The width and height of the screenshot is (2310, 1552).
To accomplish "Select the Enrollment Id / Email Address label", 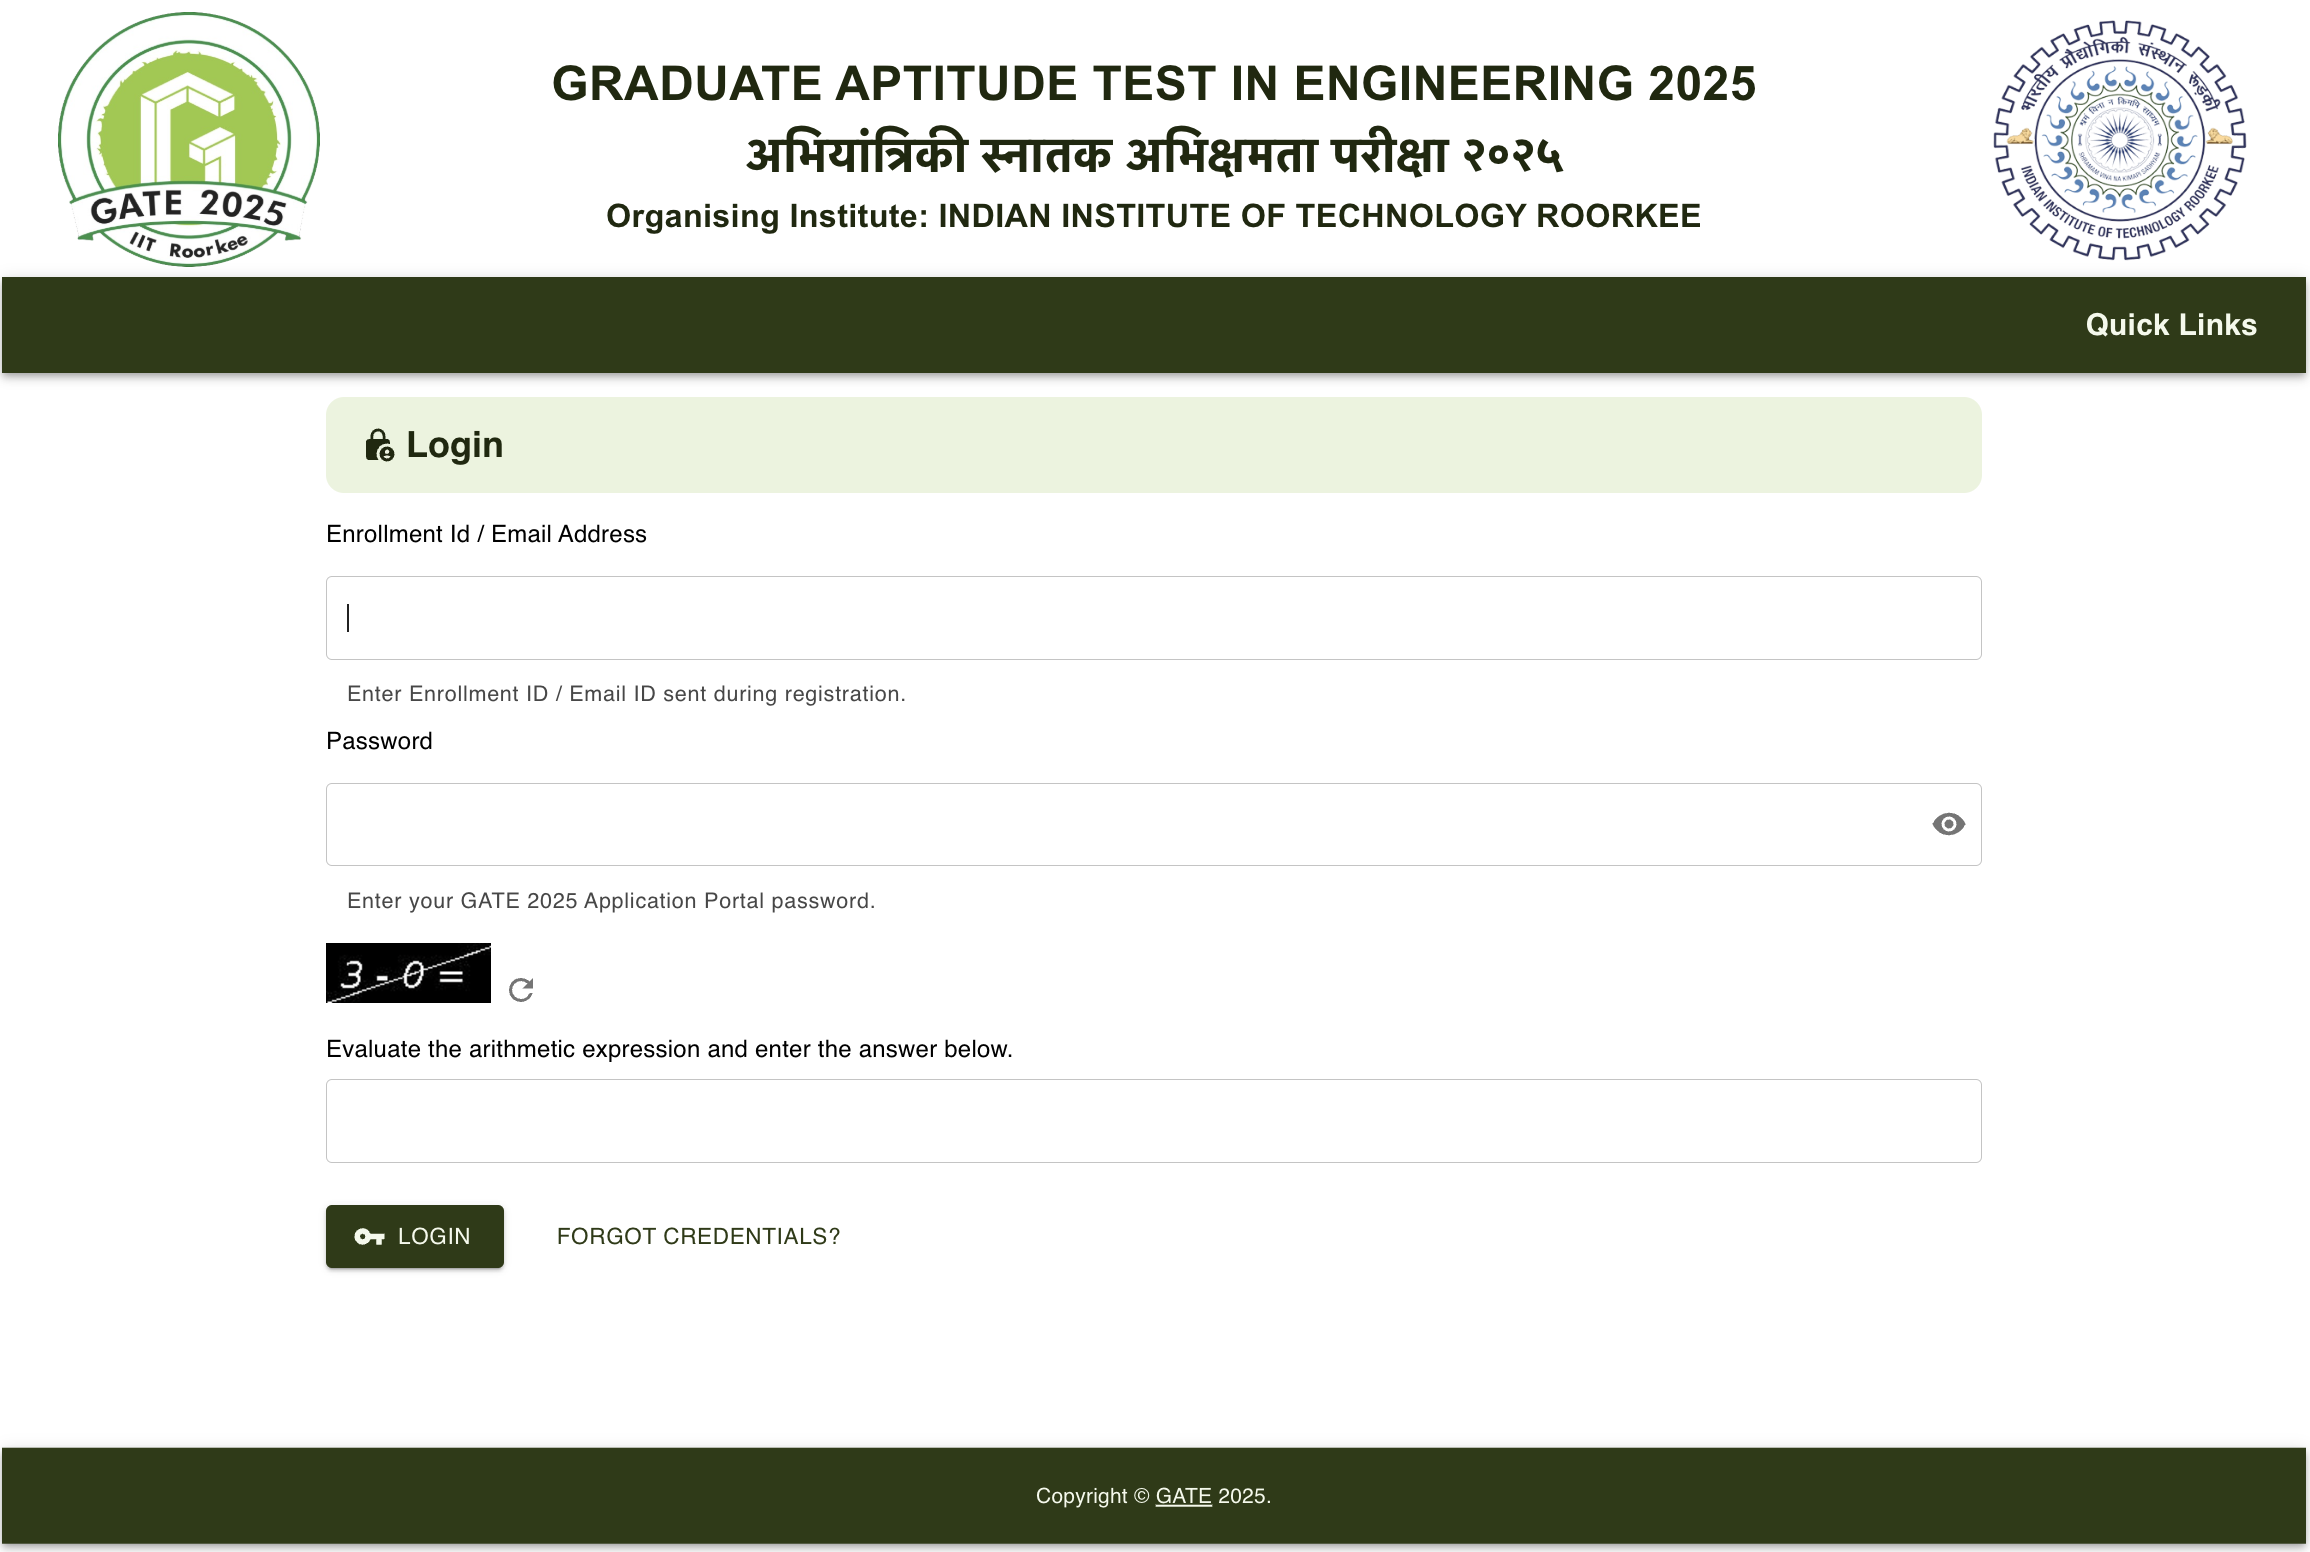I will pyautogui.click(x=486, y=533).
